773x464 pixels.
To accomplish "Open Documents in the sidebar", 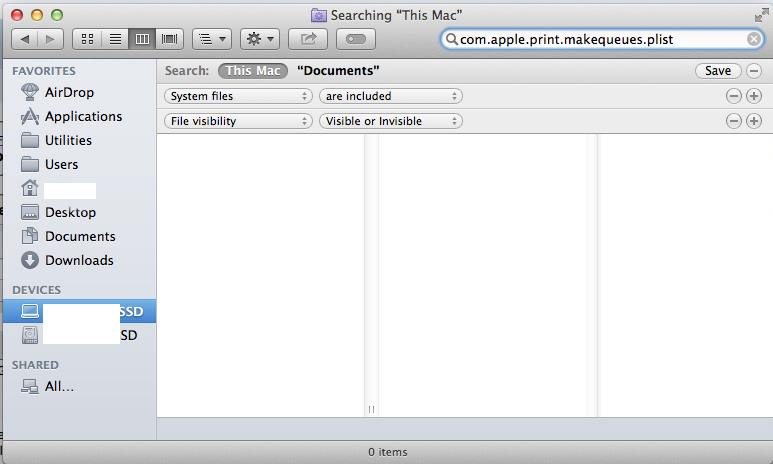I will pos(68,236).
